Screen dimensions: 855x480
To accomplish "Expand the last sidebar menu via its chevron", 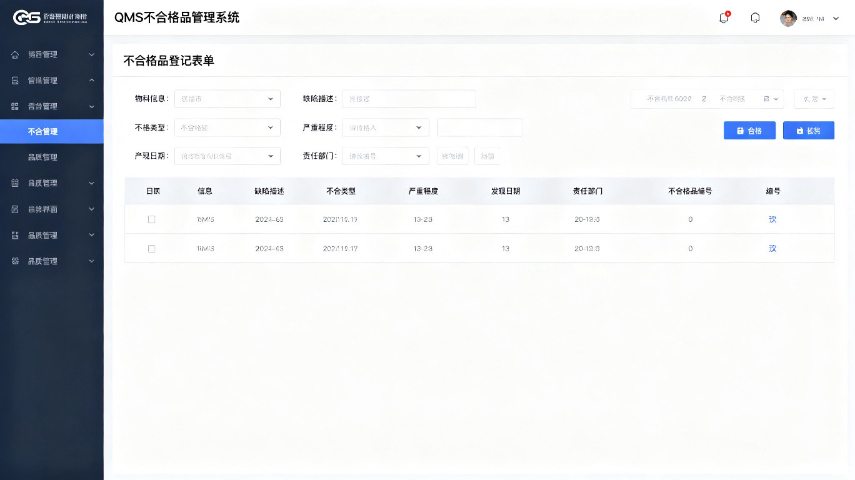I will coord(92,261).
